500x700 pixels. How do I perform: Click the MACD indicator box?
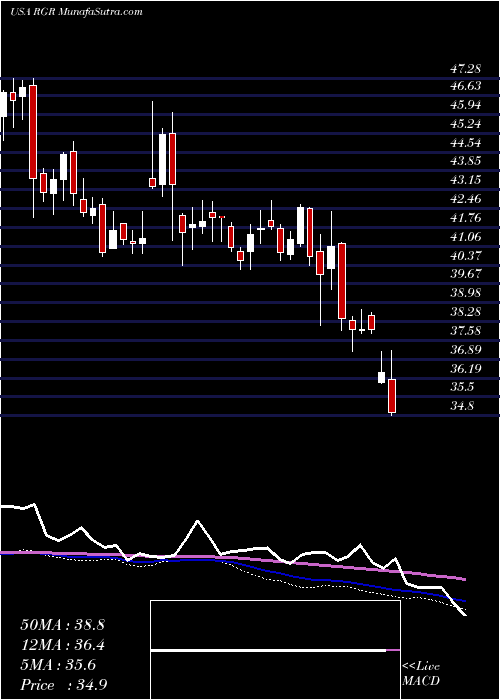tap(275, 650)
